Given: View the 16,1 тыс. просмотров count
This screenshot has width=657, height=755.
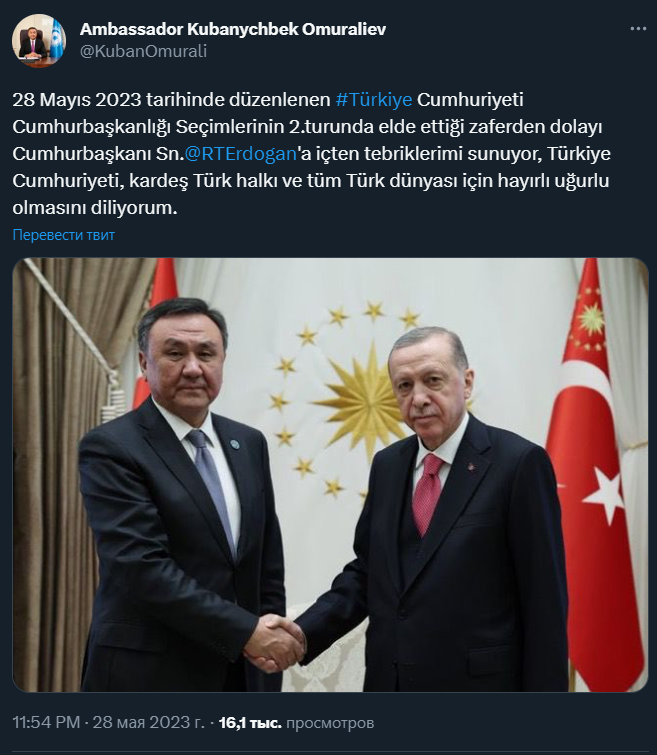Looking at the screenshot, I should click(x=296, y=722).
